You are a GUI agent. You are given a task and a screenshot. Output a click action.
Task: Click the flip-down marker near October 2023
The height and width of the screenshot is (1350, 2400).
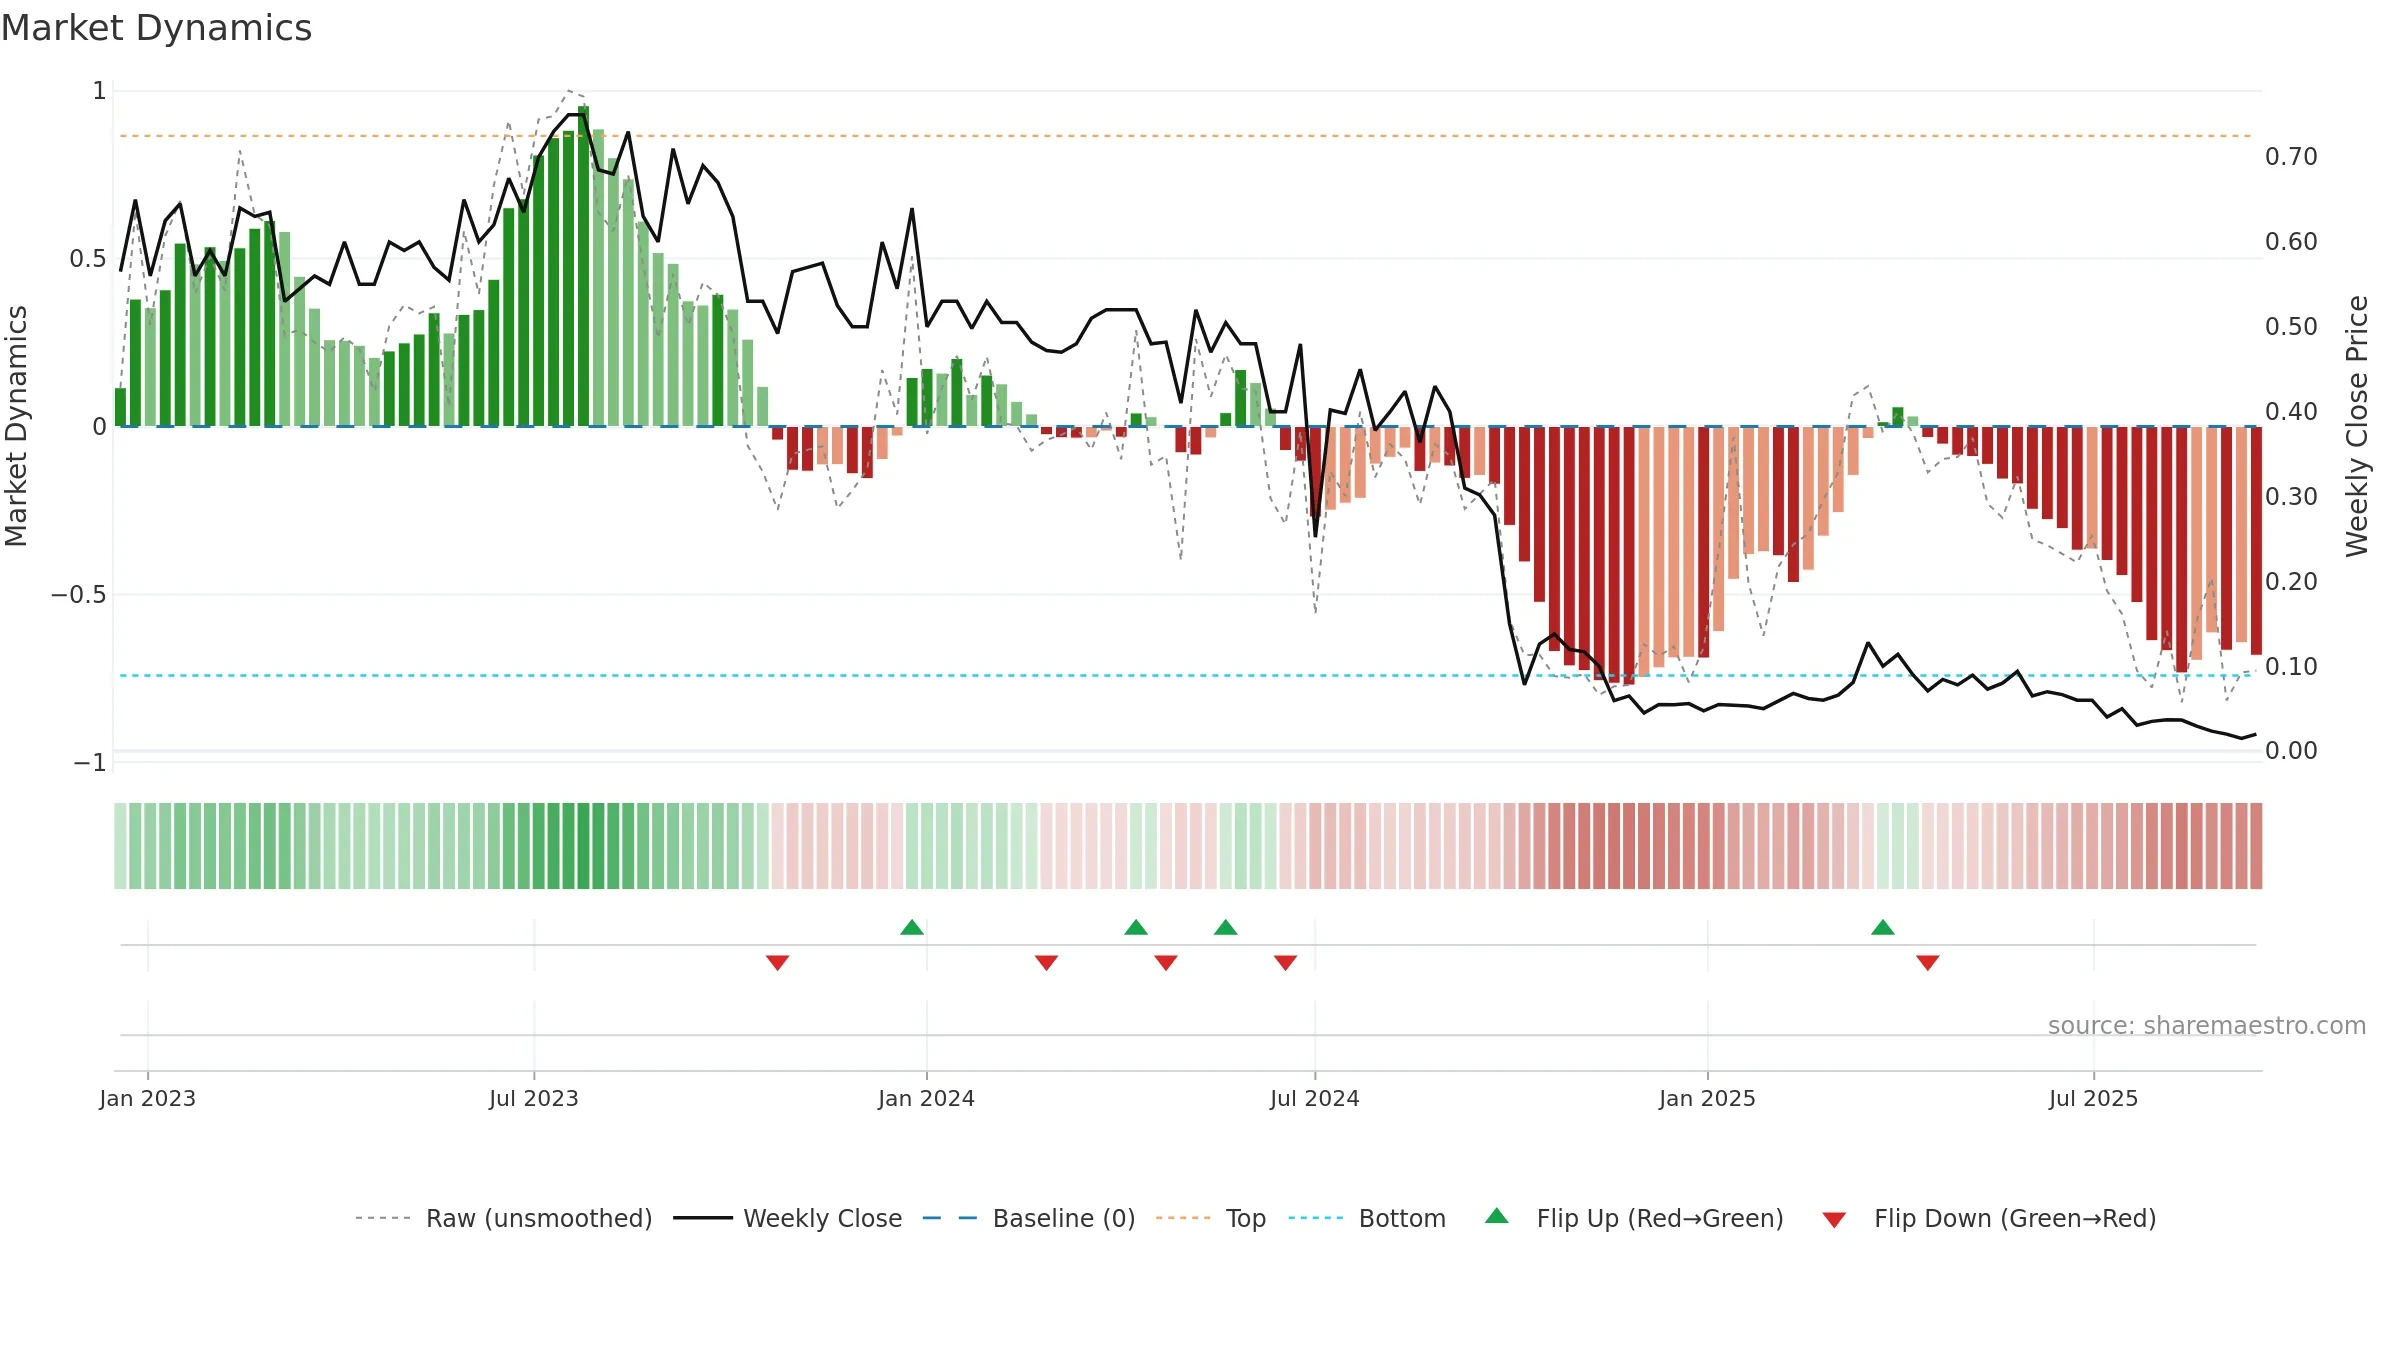(778, 963)
